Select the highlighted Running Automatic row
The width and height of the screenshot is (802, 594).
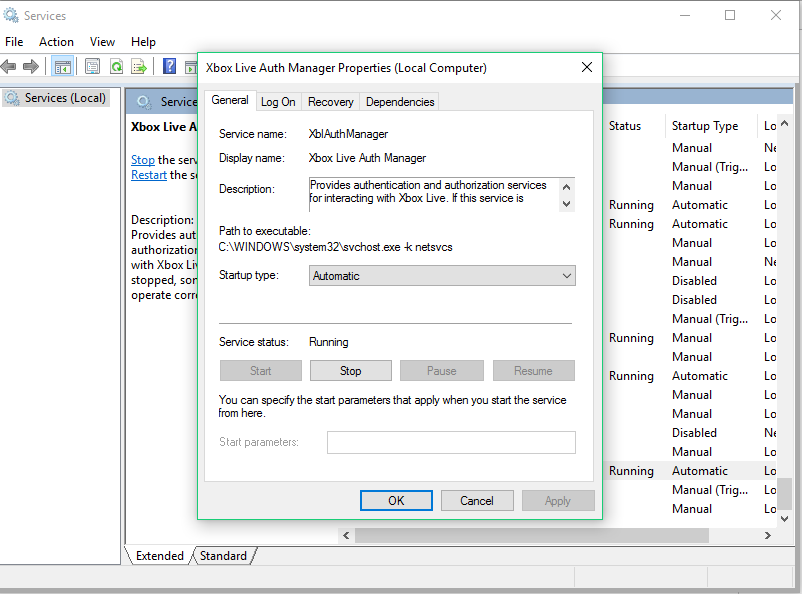point(691,471)
